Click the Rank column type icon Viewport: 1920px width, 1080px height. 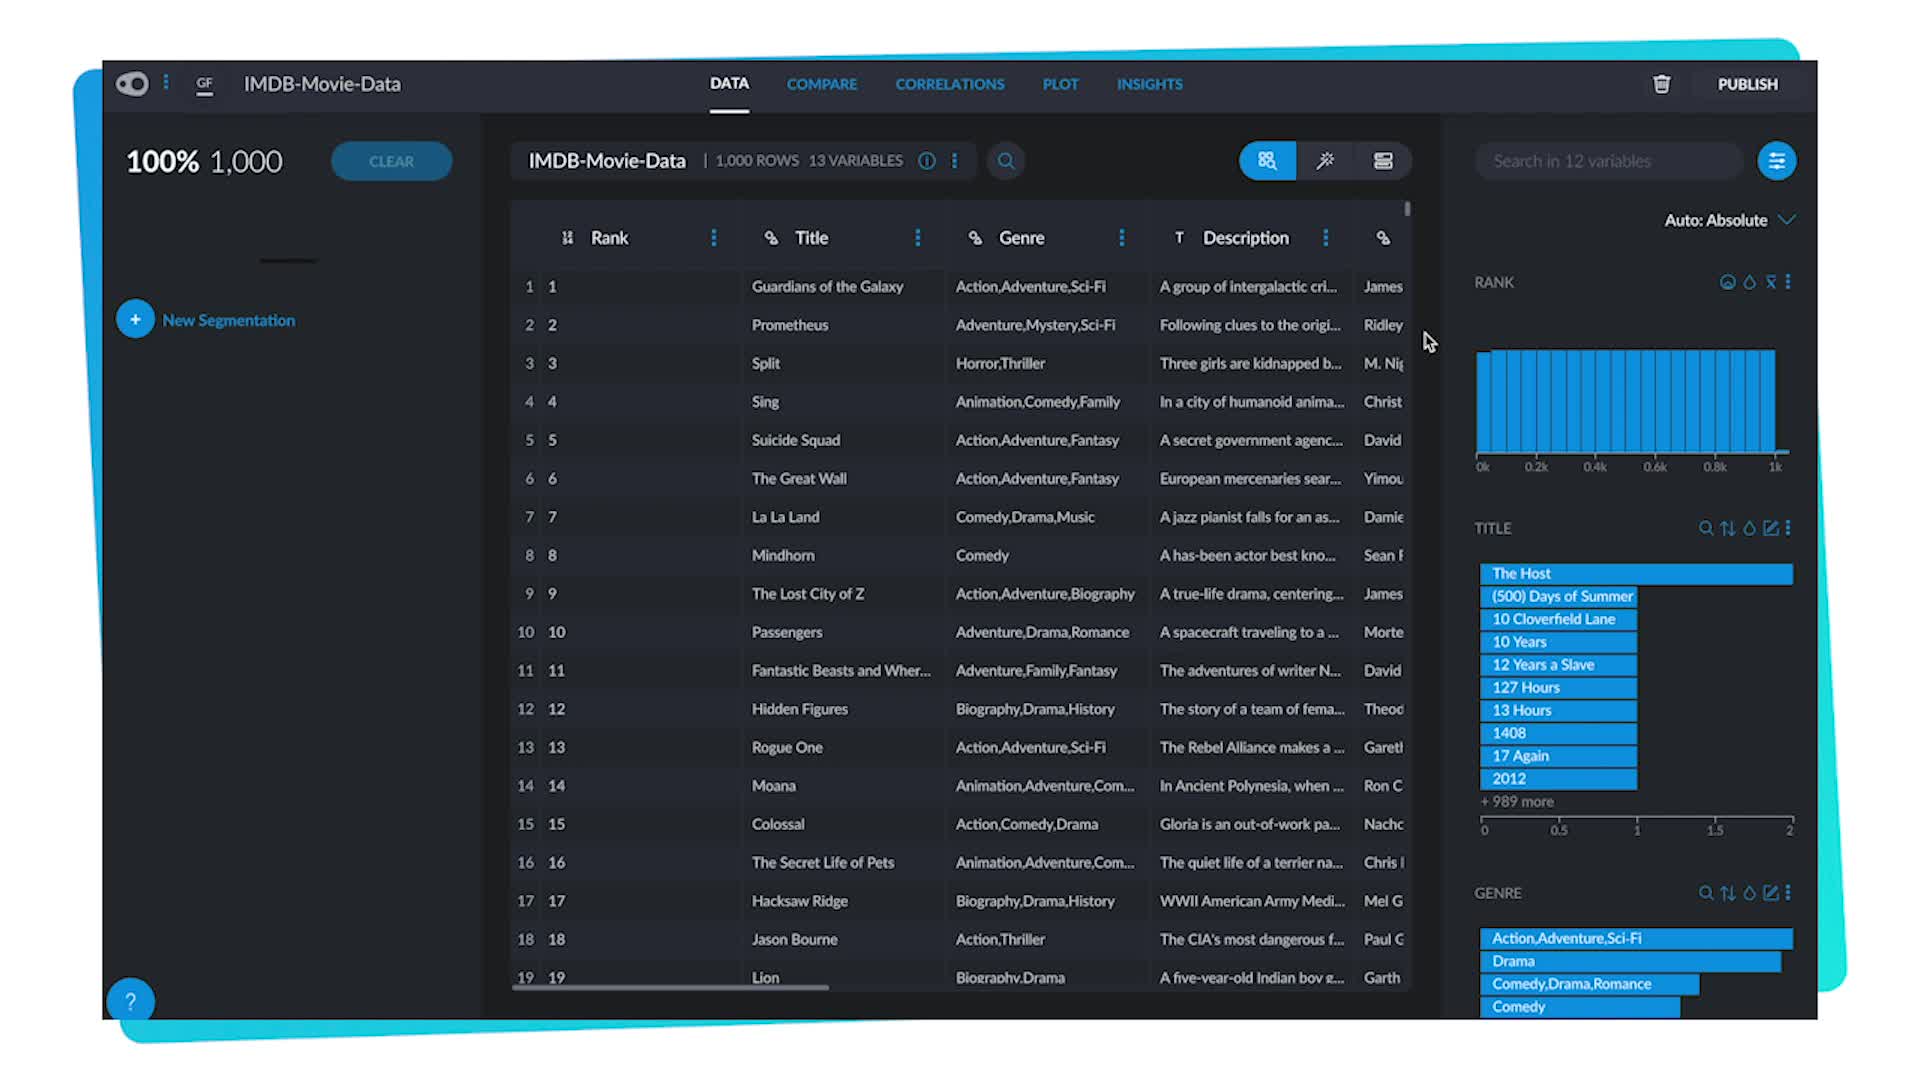(x=567, y=238)
